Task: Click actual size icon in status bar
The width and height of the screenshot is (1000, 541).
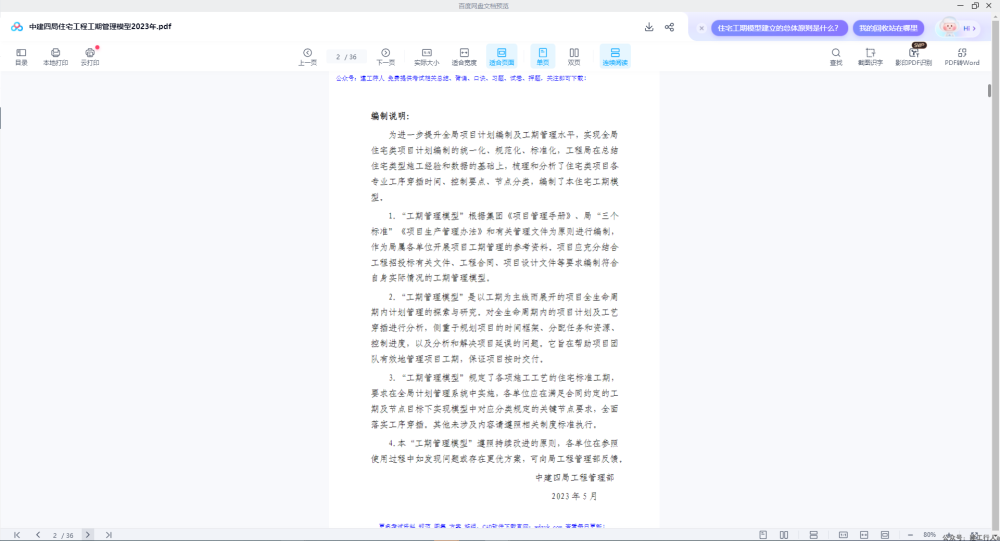Action: (843, 535)
